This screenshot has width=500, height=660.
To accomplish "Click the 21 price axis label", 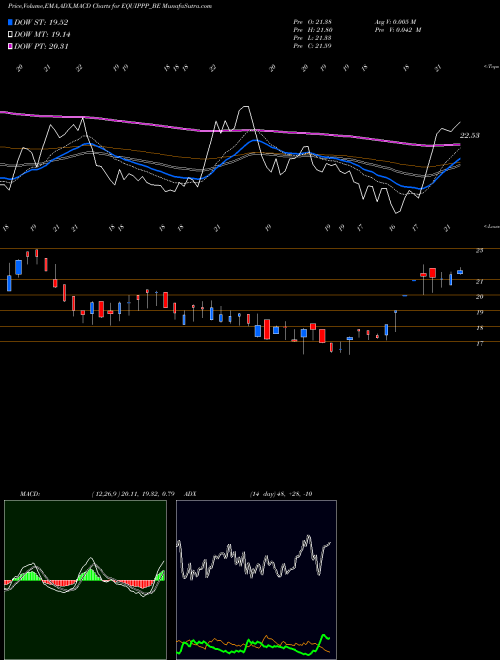I will (x=479, y=282).
